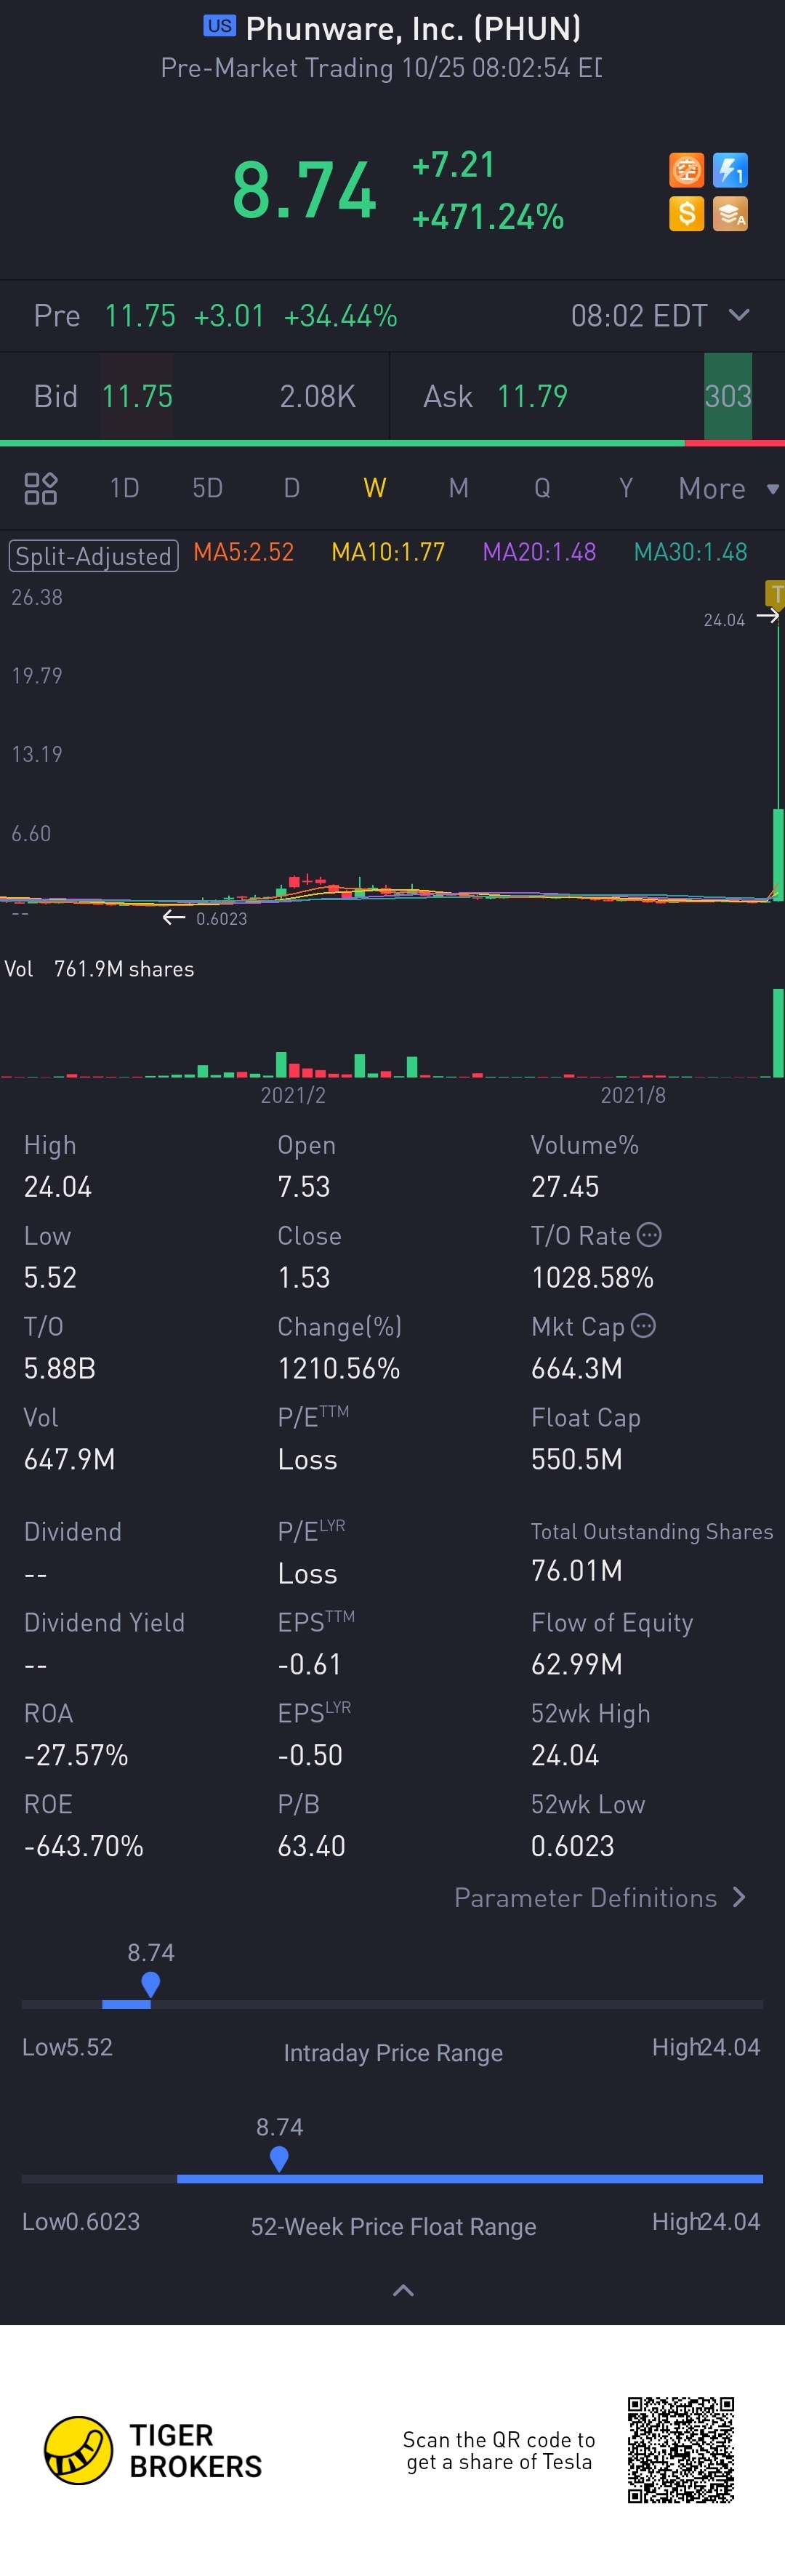Tap the 0.6023 low annotation on chart
The image size is (785, 2576).
[x=221, y=919]
